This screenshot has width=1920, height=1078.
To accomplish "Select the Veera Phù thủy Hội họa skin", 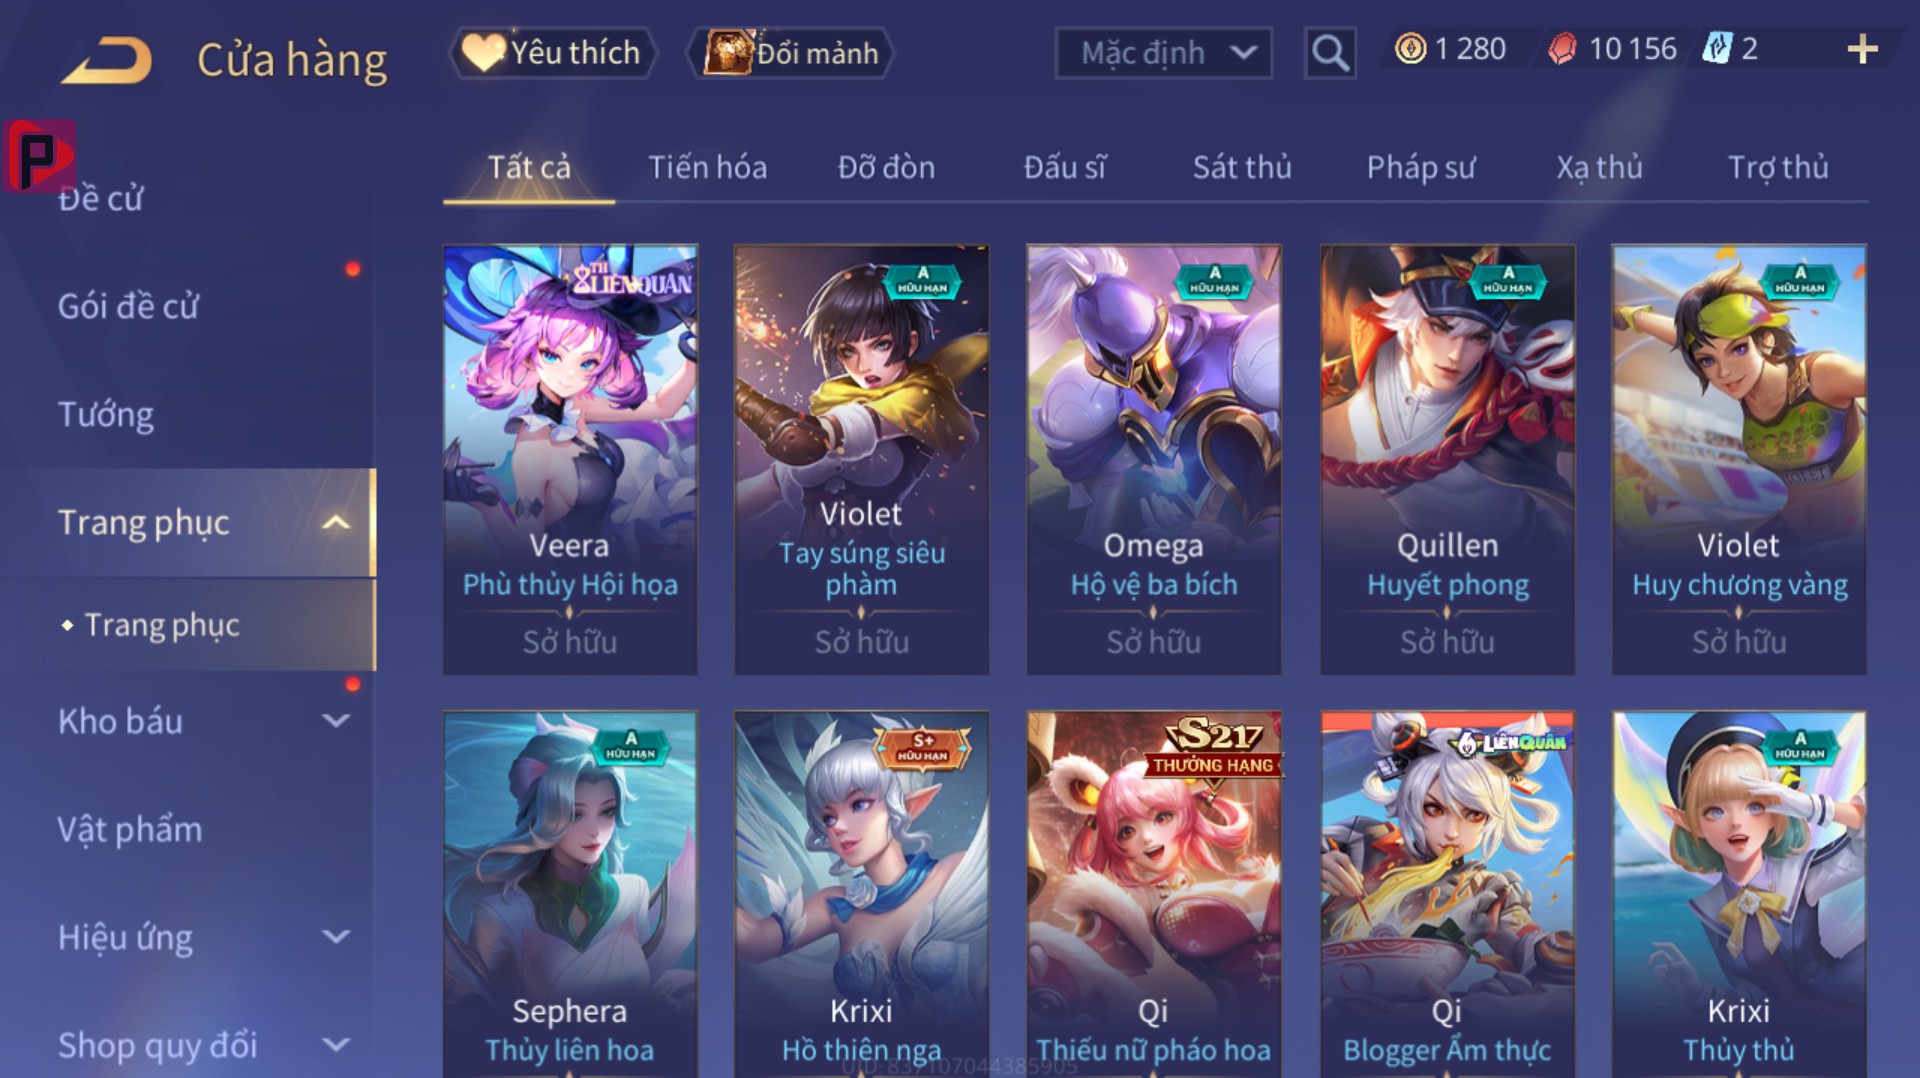I will [x=570, y=459].
